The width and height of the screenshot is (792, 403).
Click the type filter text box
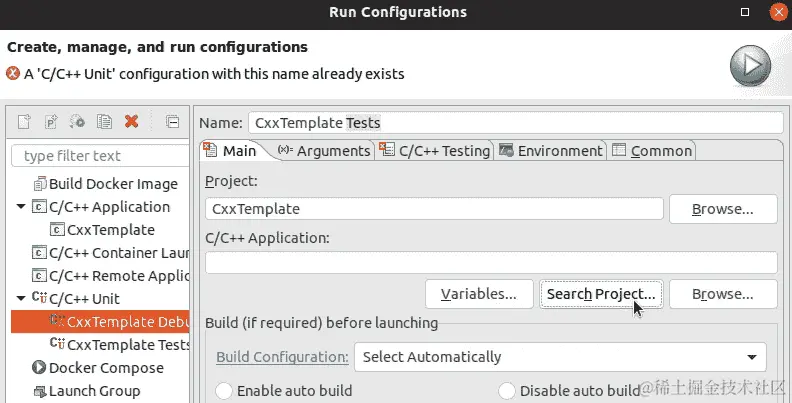click(x=100, y=156)
